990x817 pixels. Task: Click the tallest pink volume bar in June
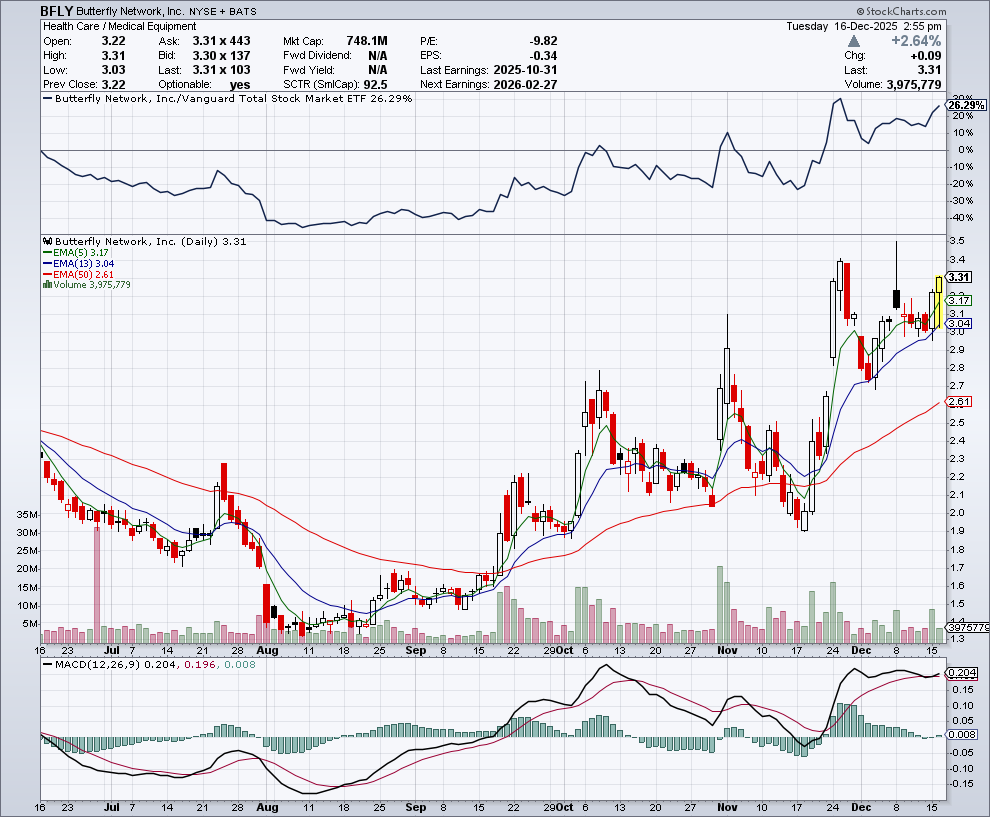97,585
